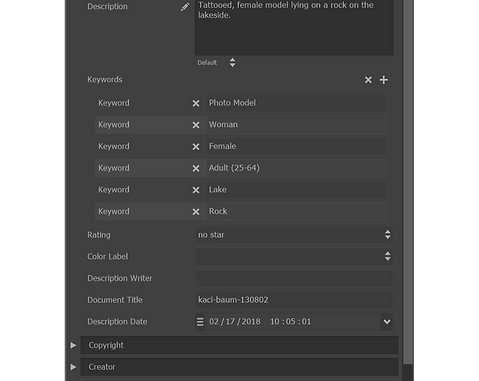The height and width of the screenshot is (381, 479).
Task: Edit the Rock keyword field
Action: (296, 211)
